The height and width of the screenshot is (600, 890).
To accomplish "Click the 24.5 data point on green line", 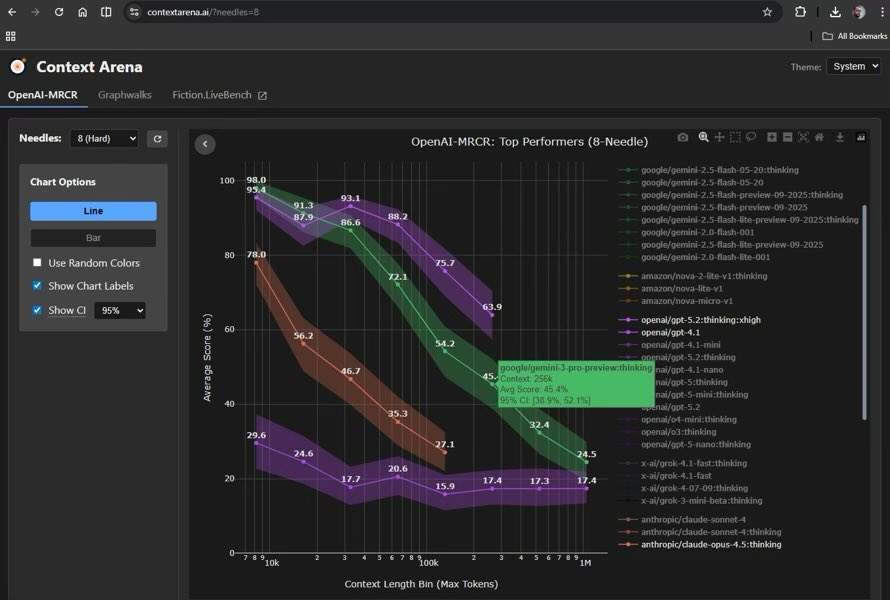I will click(x=587, y=462).
